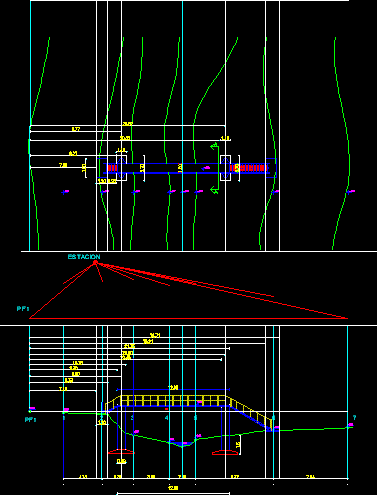Click the PF1 label beside the red triangle
Viewport: 377px width, 495px height.
[x=23, y=309]
